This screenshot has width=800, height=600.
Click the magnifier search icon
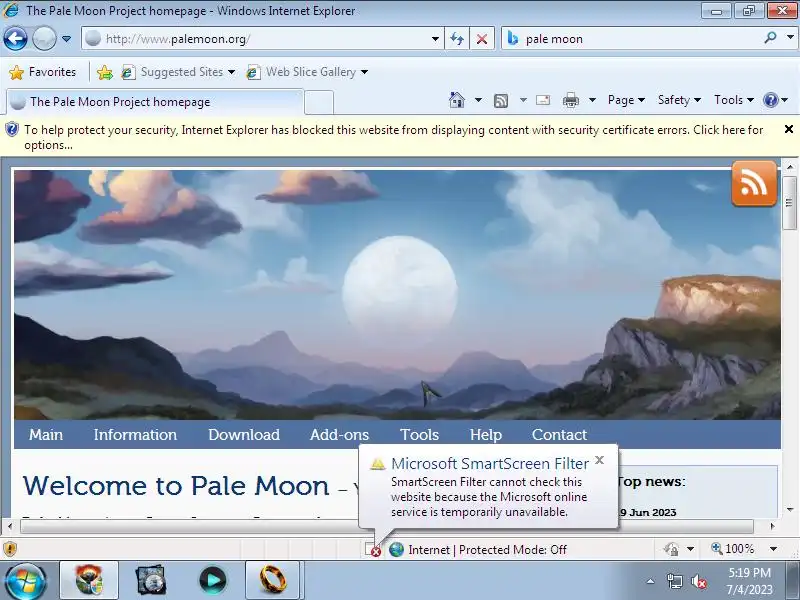tap(770, 38)
